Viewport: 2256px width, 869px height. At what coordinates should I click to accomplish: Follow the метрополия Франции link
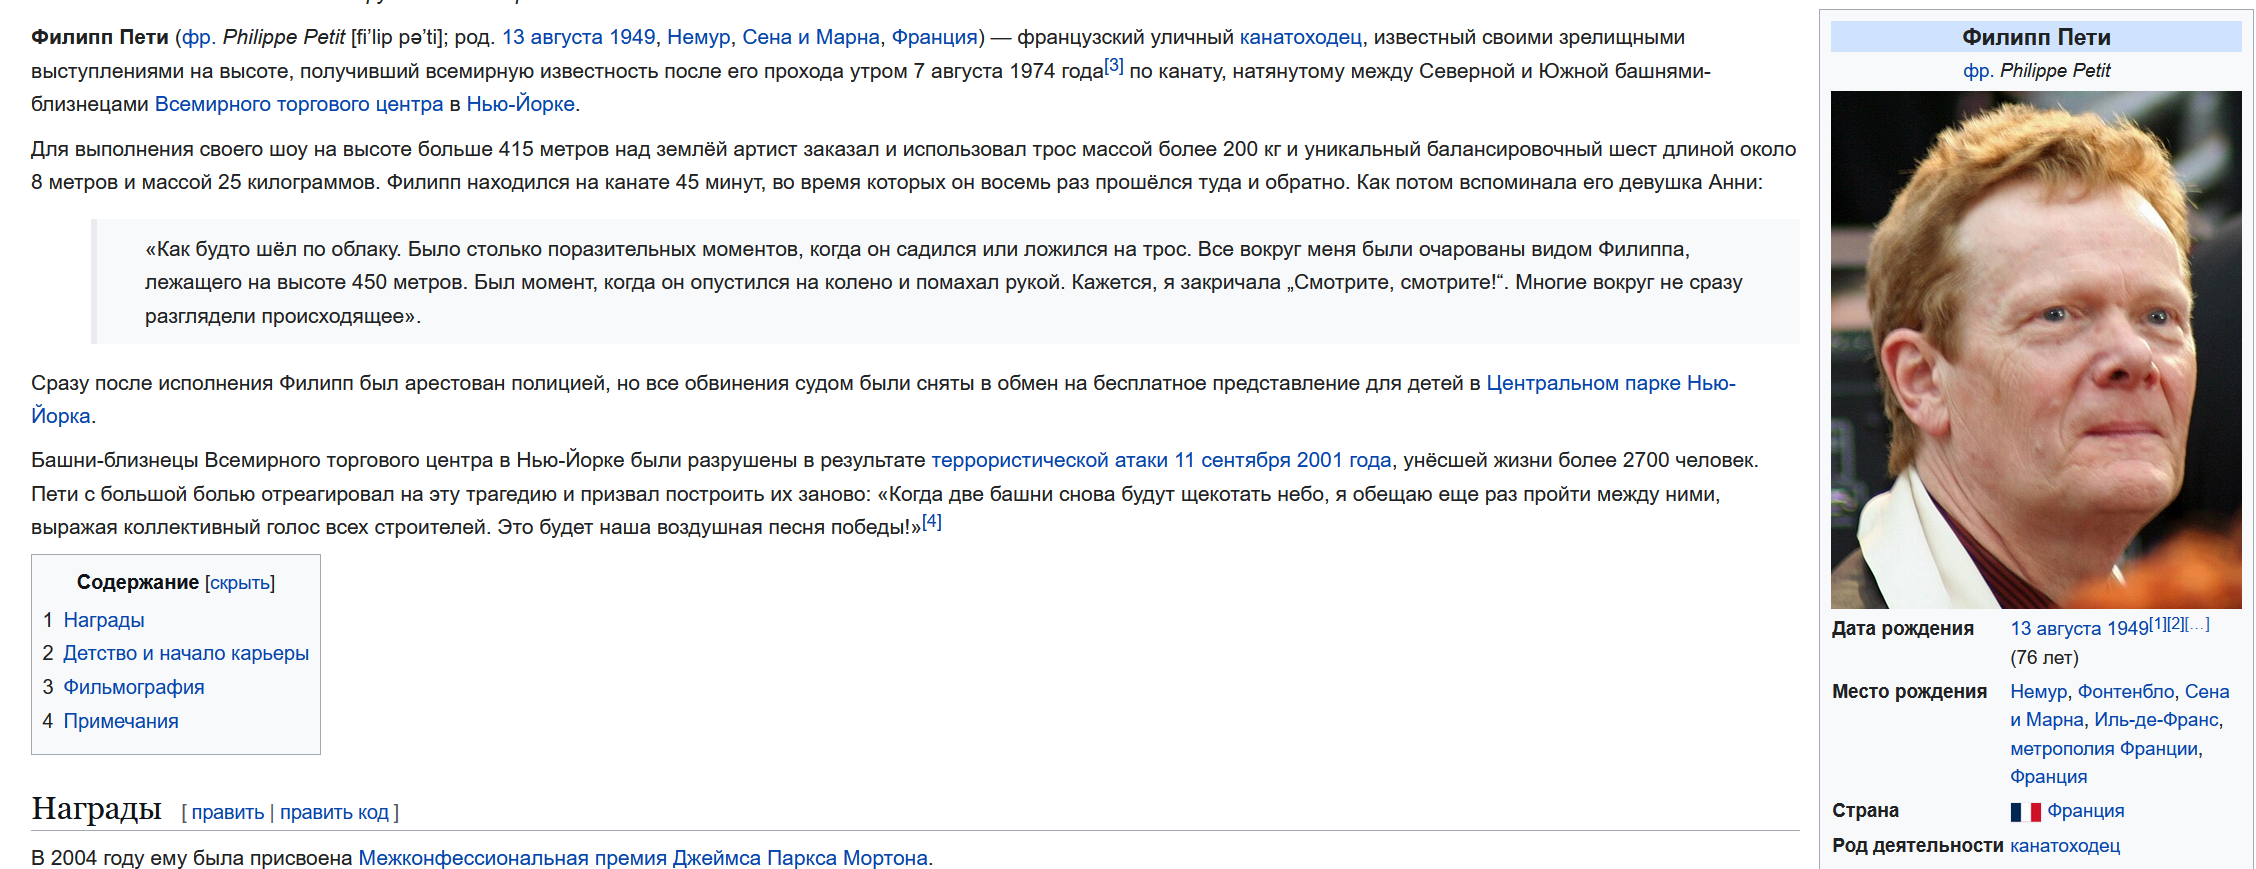click(x=2104, y=749)
